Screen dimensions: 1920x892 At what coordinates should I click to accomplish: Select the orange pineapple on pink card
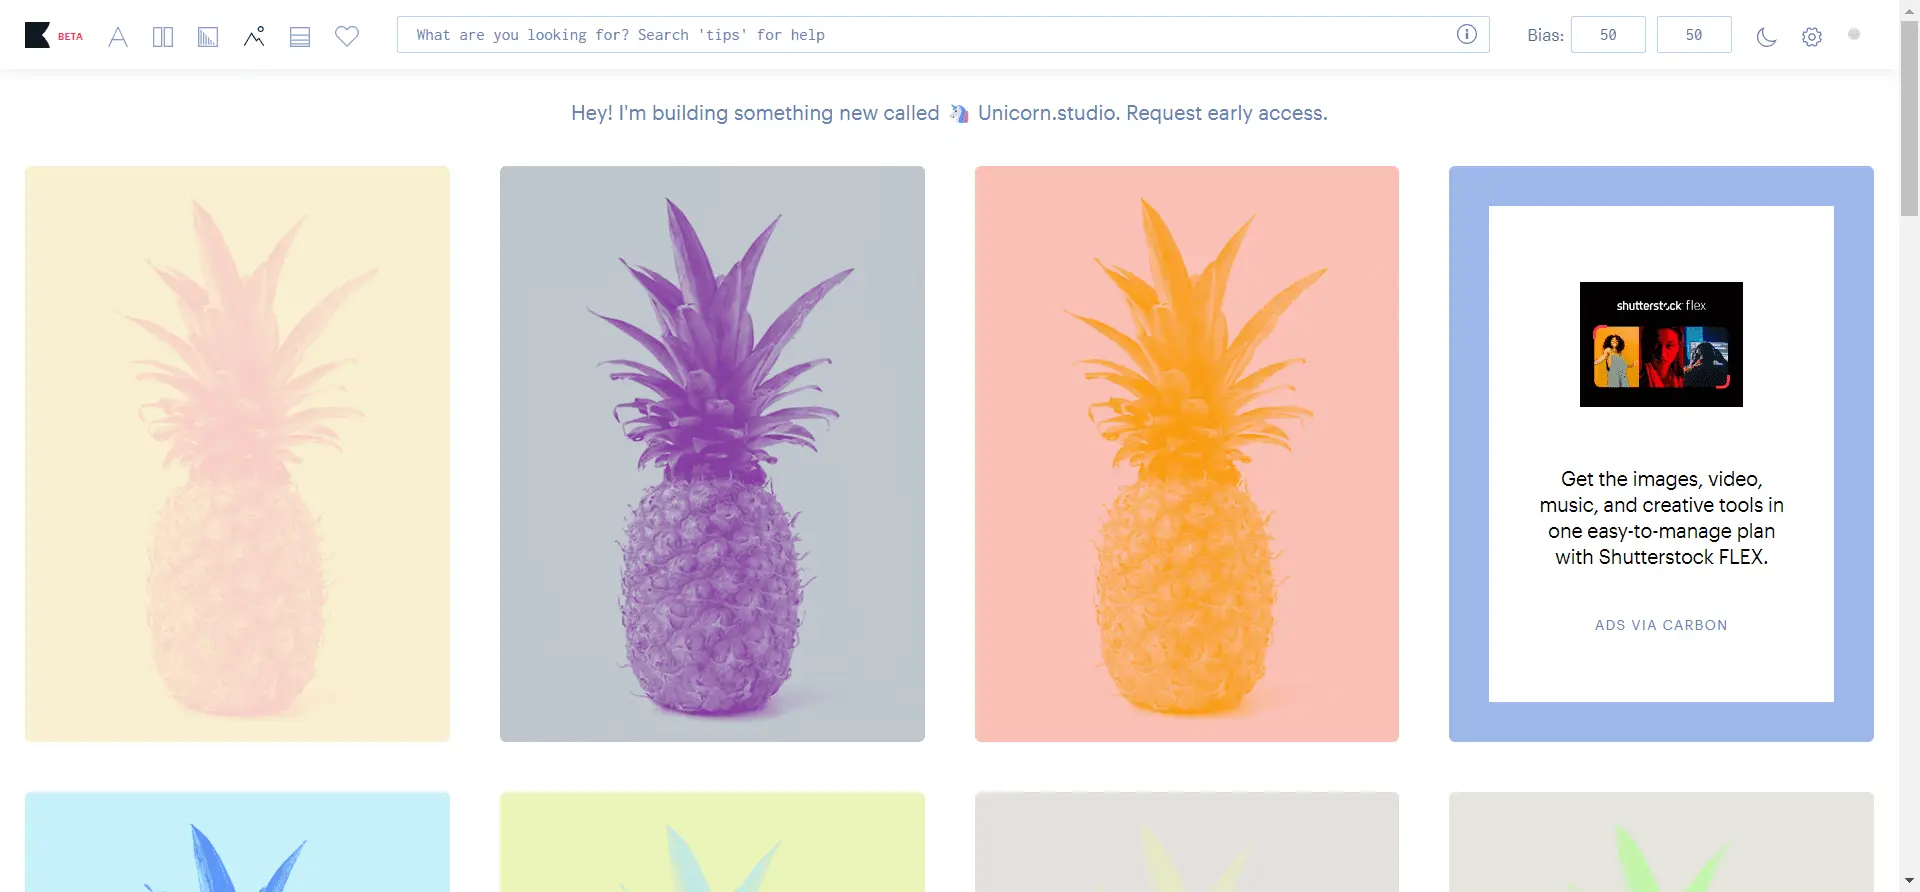tap(1187, 454)
